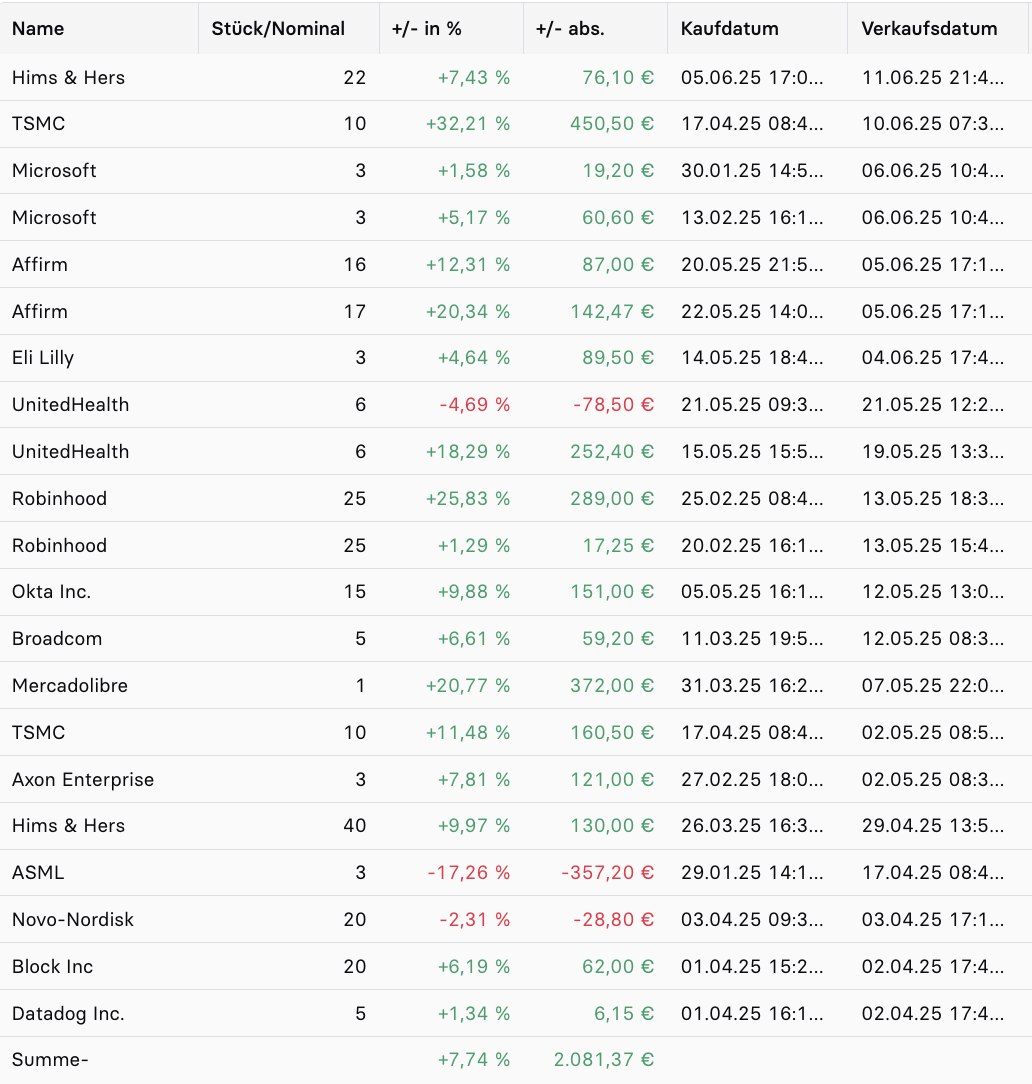Image resolution: width=1032 pixels, height=1084 pixels.
Task: Select the first Hims & Hers row
Action: coord(516,77)
